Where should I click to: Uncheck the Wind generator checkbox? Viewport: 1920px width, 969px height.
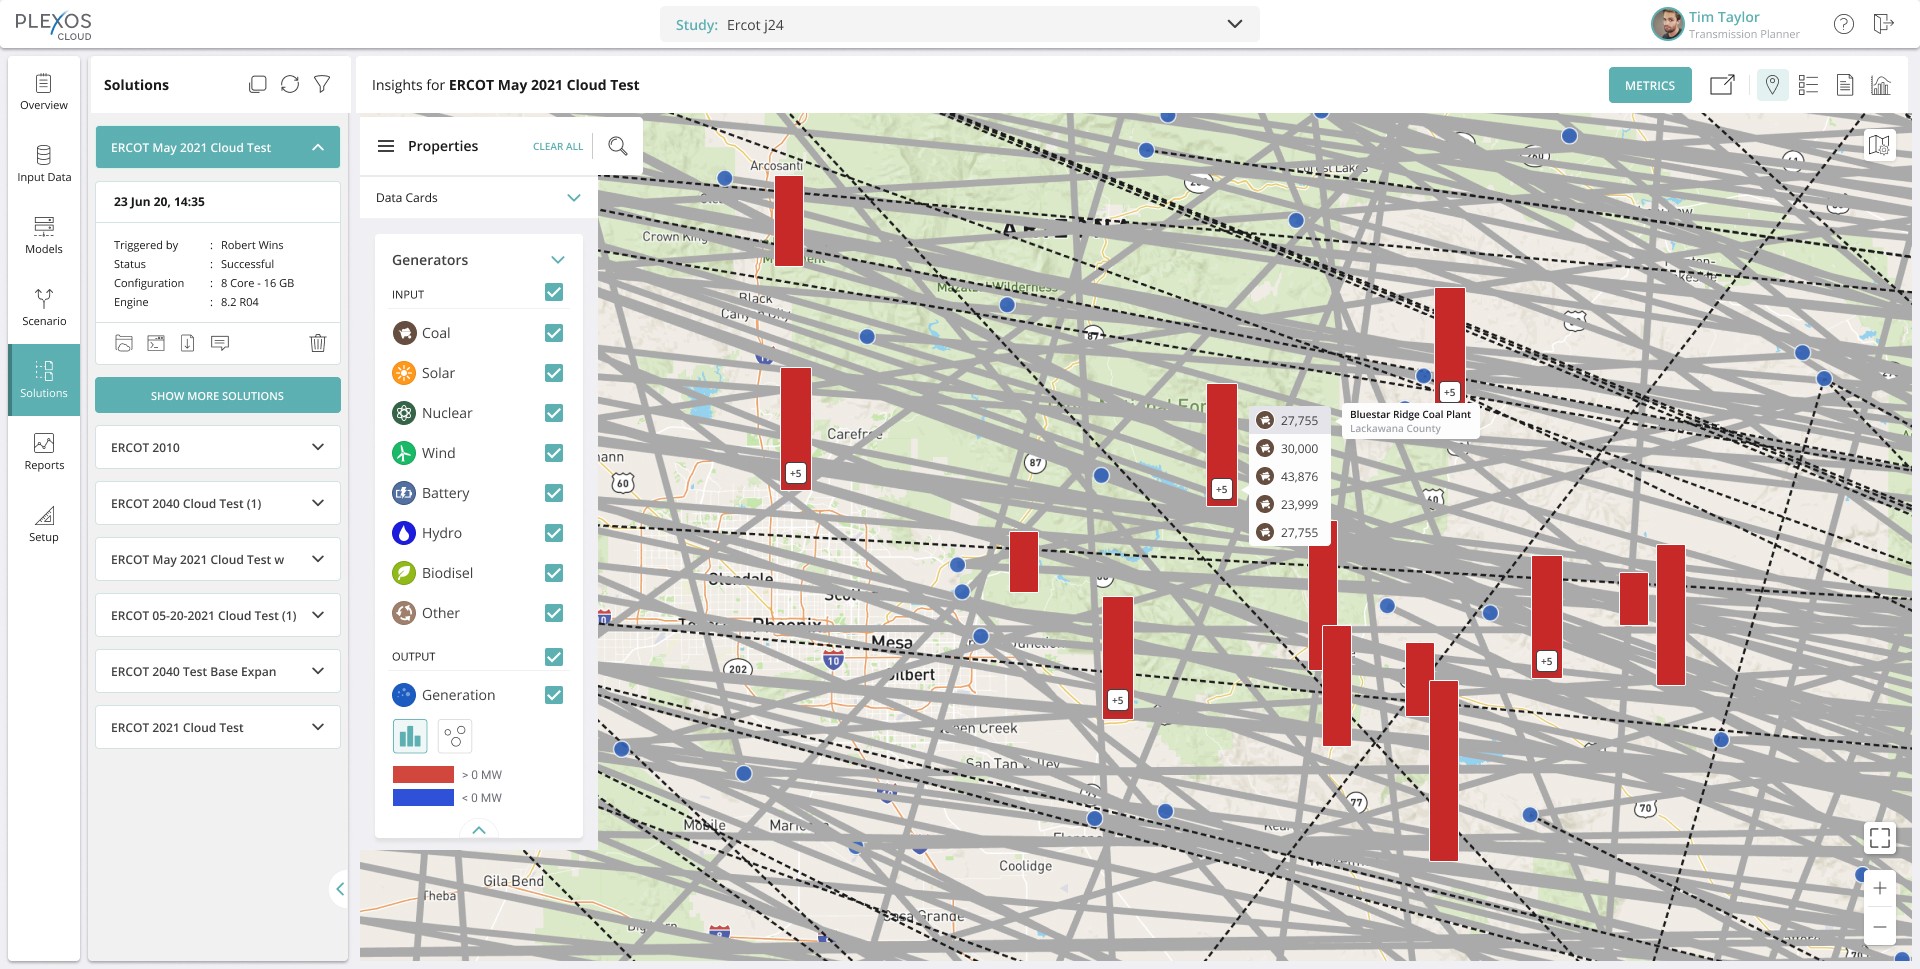(554, 453)
